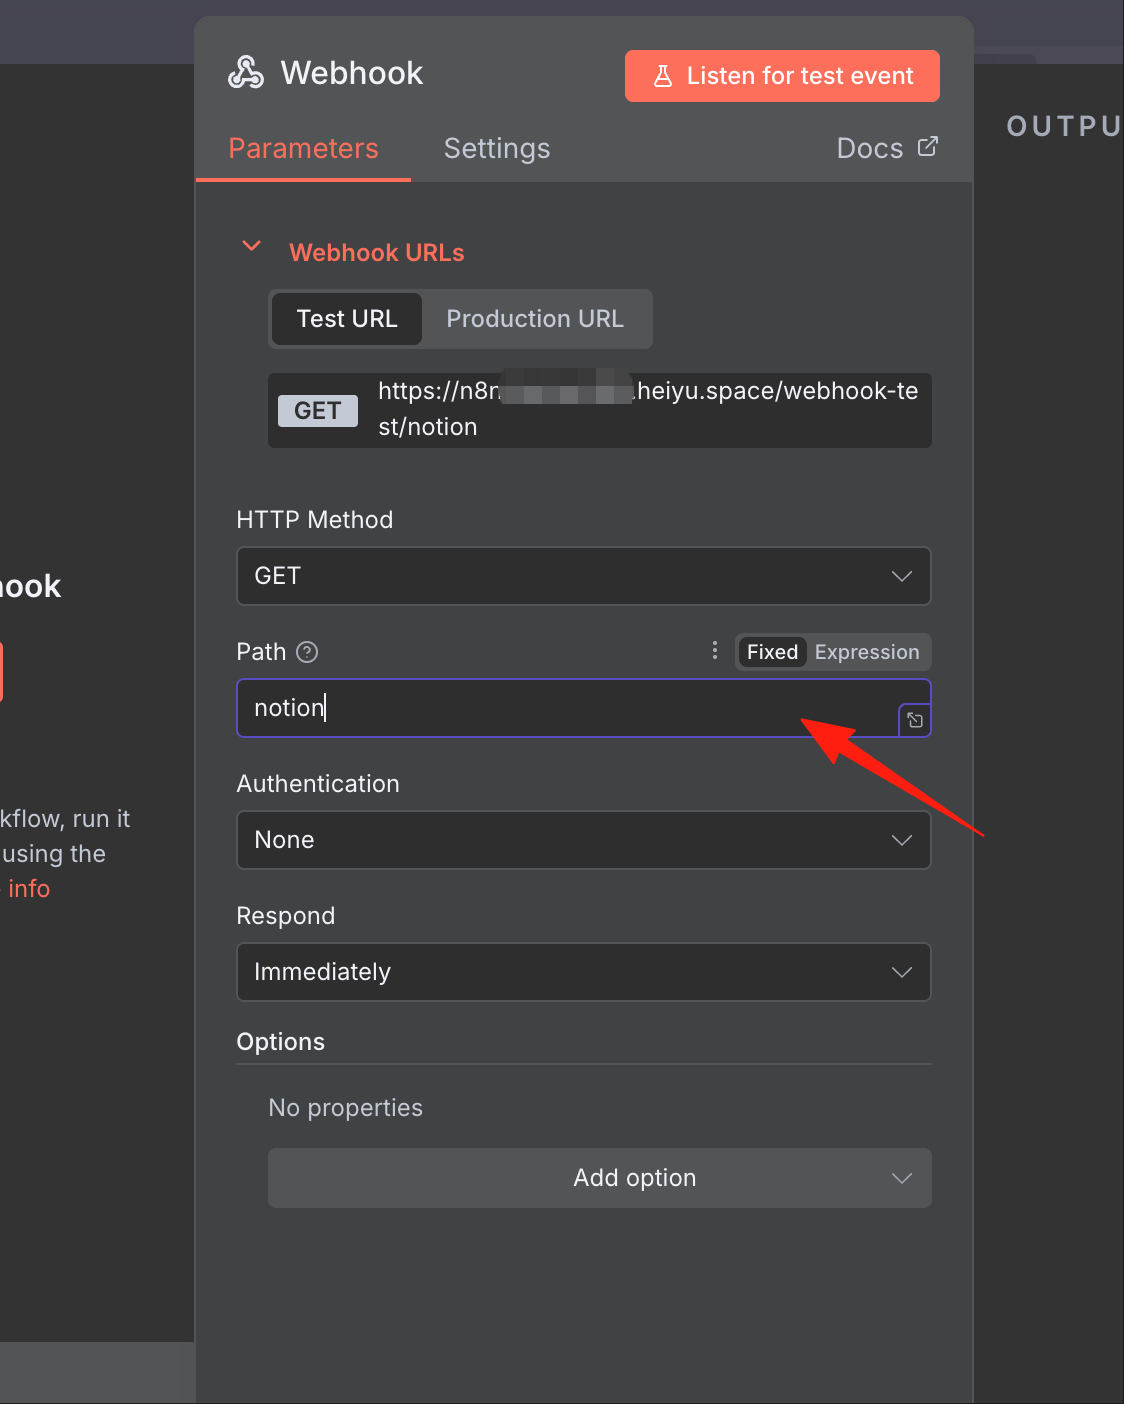
Task: Switch to the Settings tab
Action: coord(497,149)
